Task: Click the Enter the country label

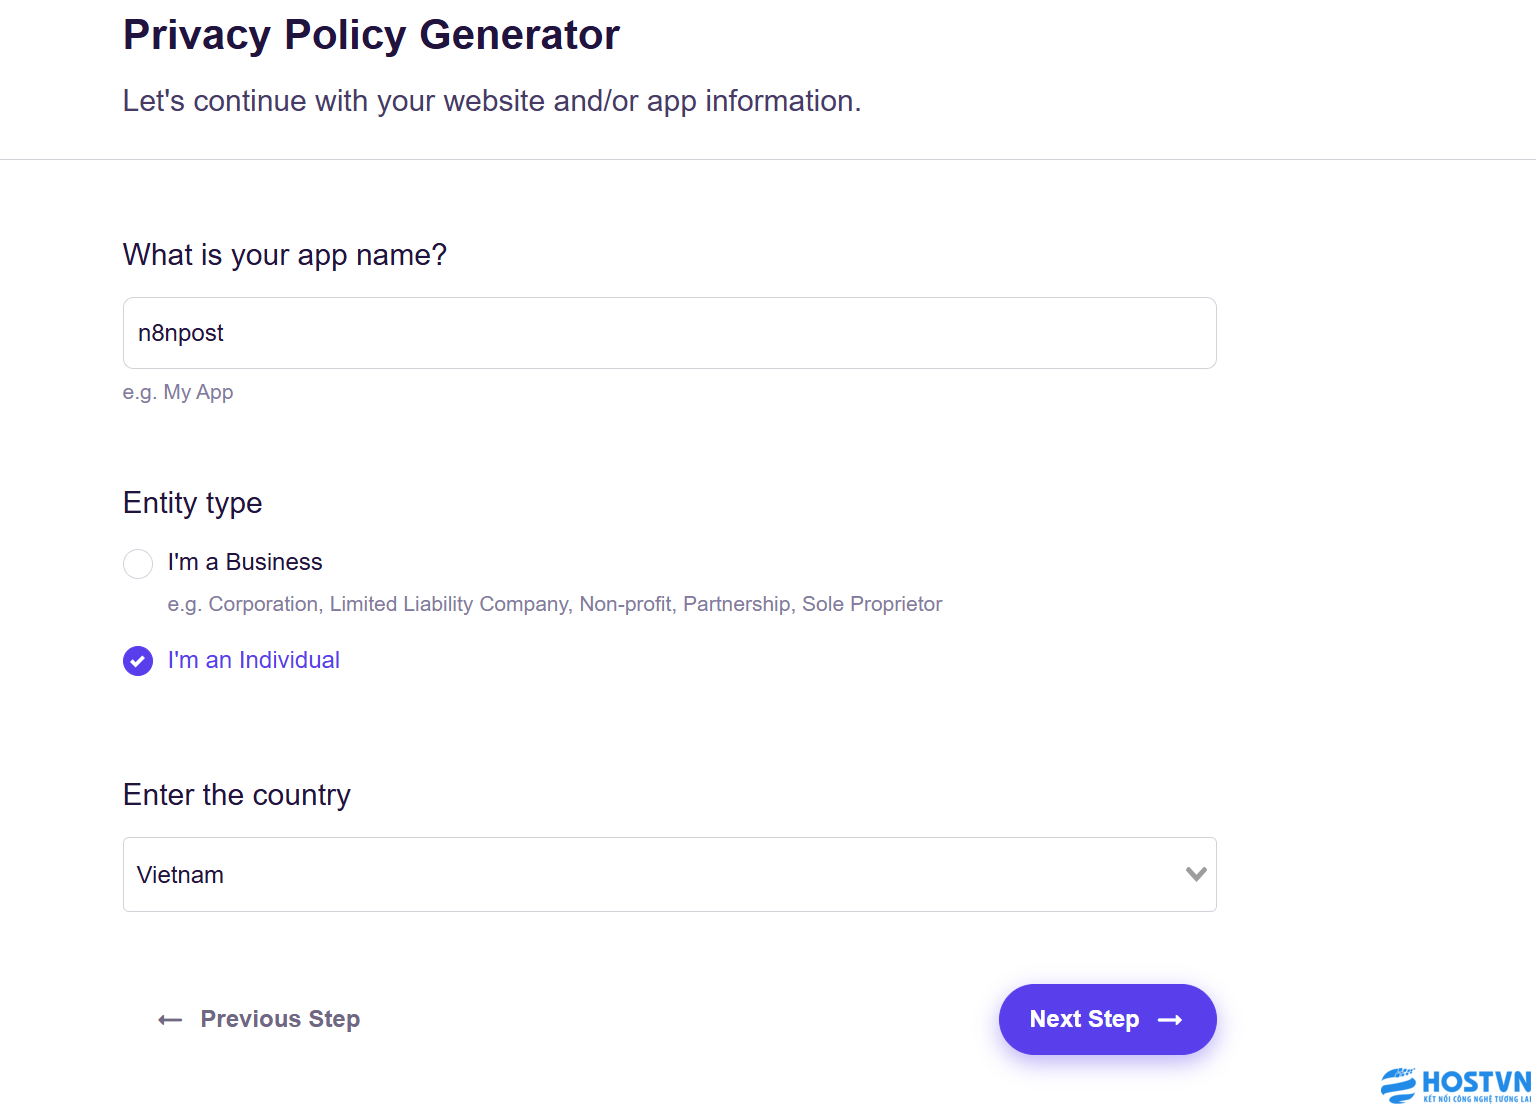Action: (237, 795)
